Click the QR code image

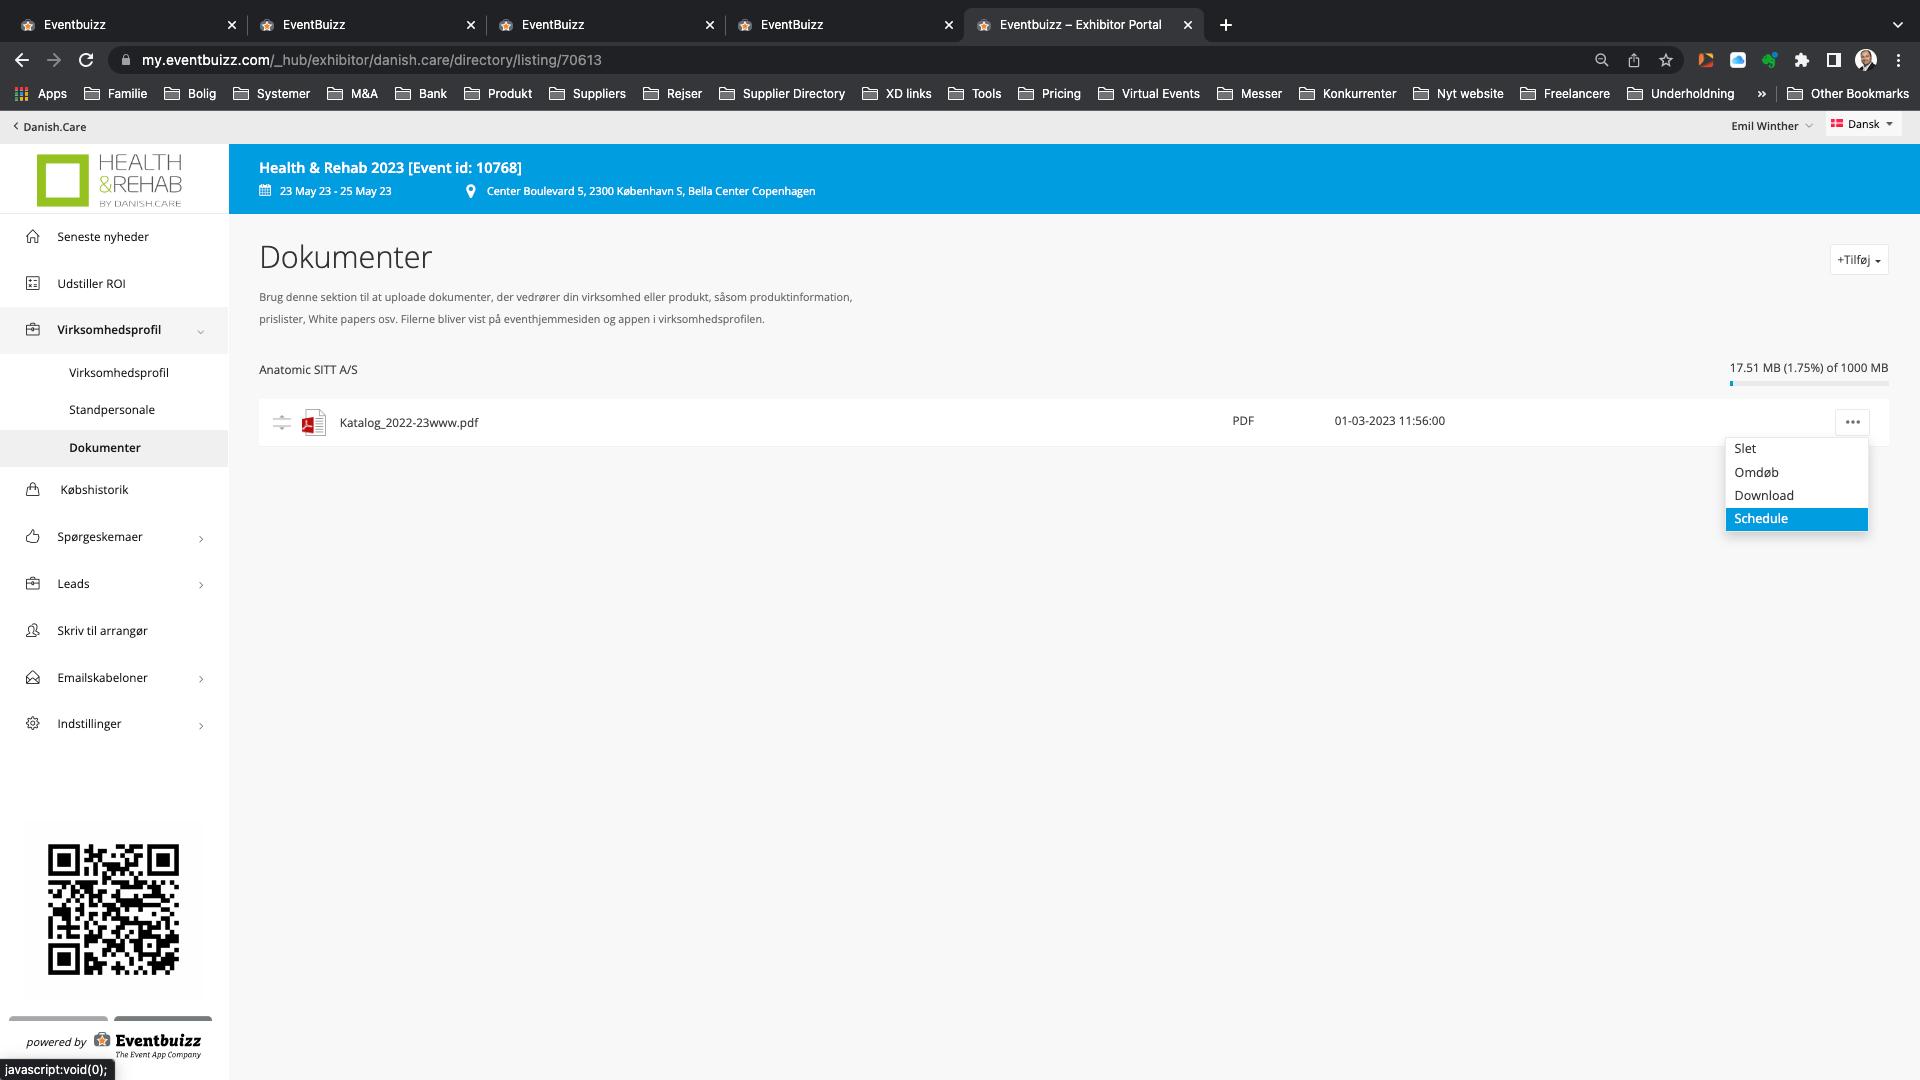coord(113,909)
